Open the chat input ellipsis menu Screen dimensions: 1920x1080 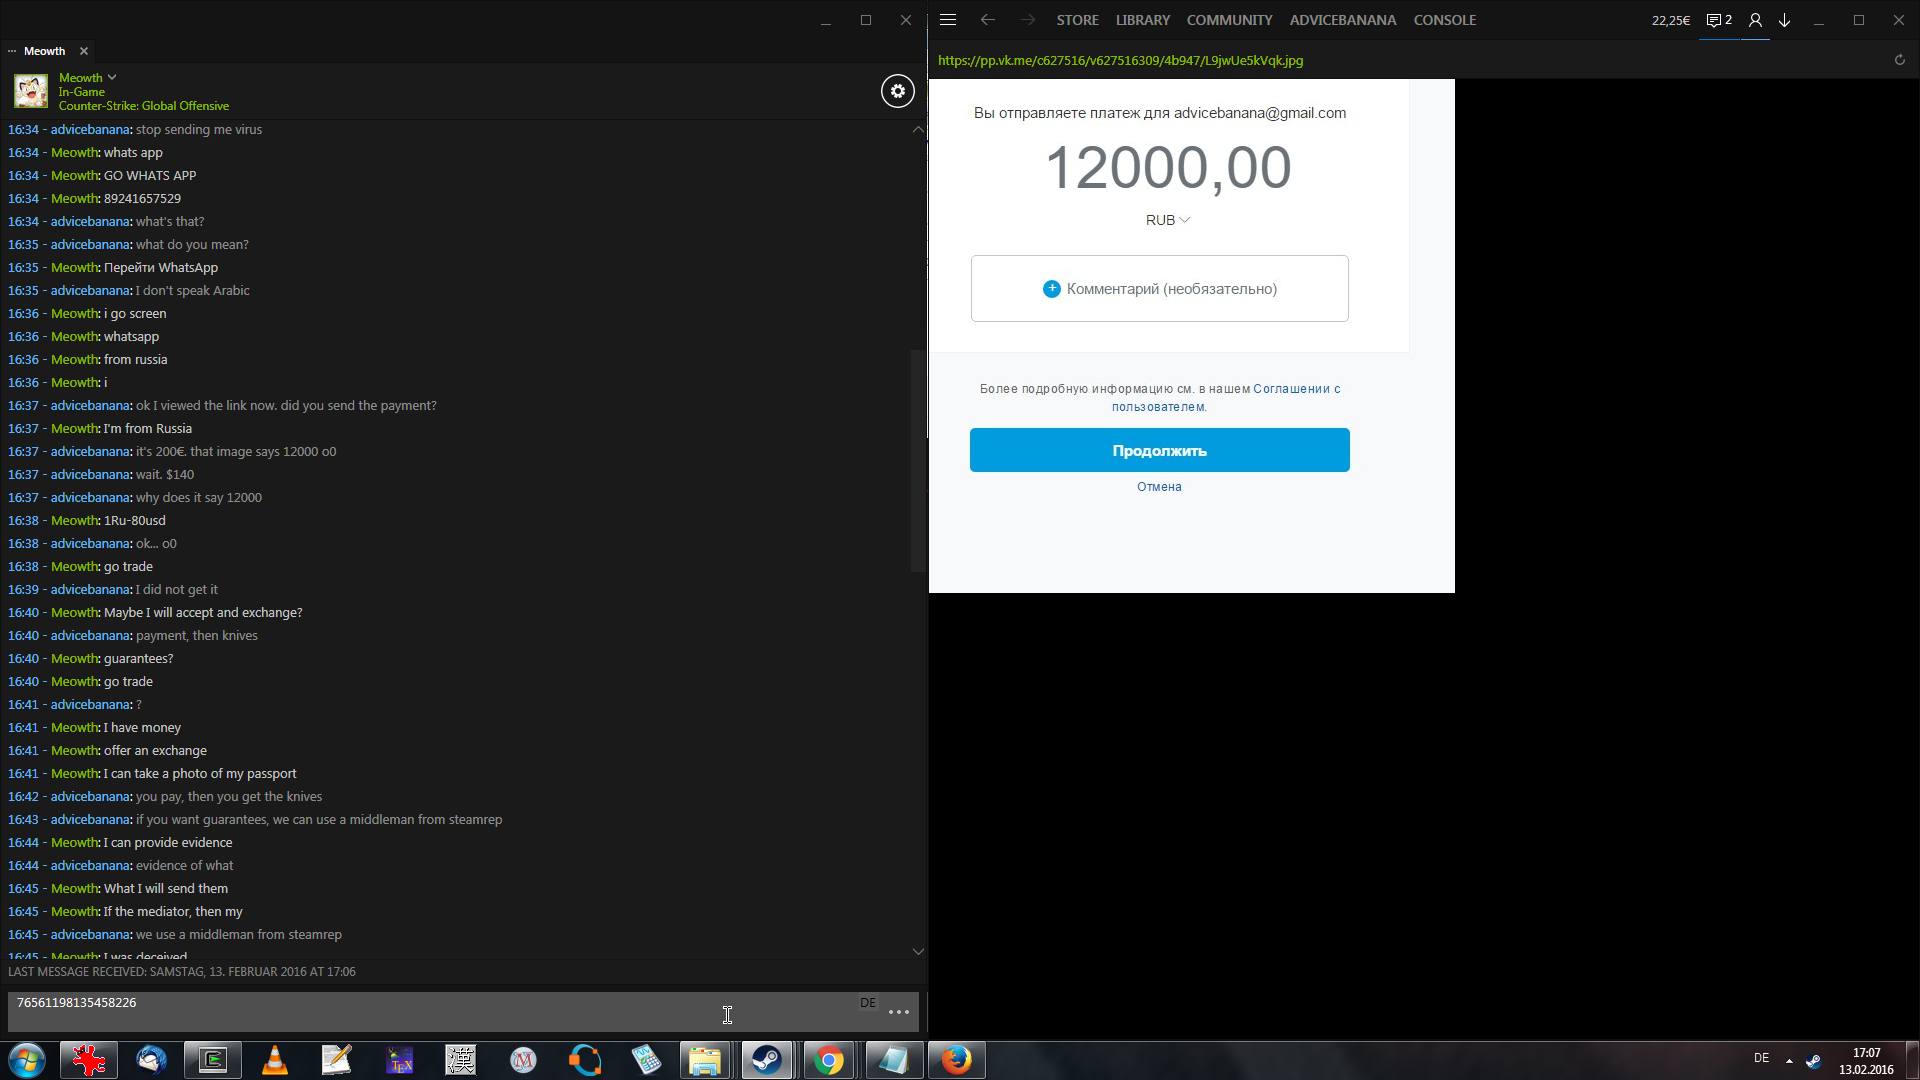coord(898,1012)
